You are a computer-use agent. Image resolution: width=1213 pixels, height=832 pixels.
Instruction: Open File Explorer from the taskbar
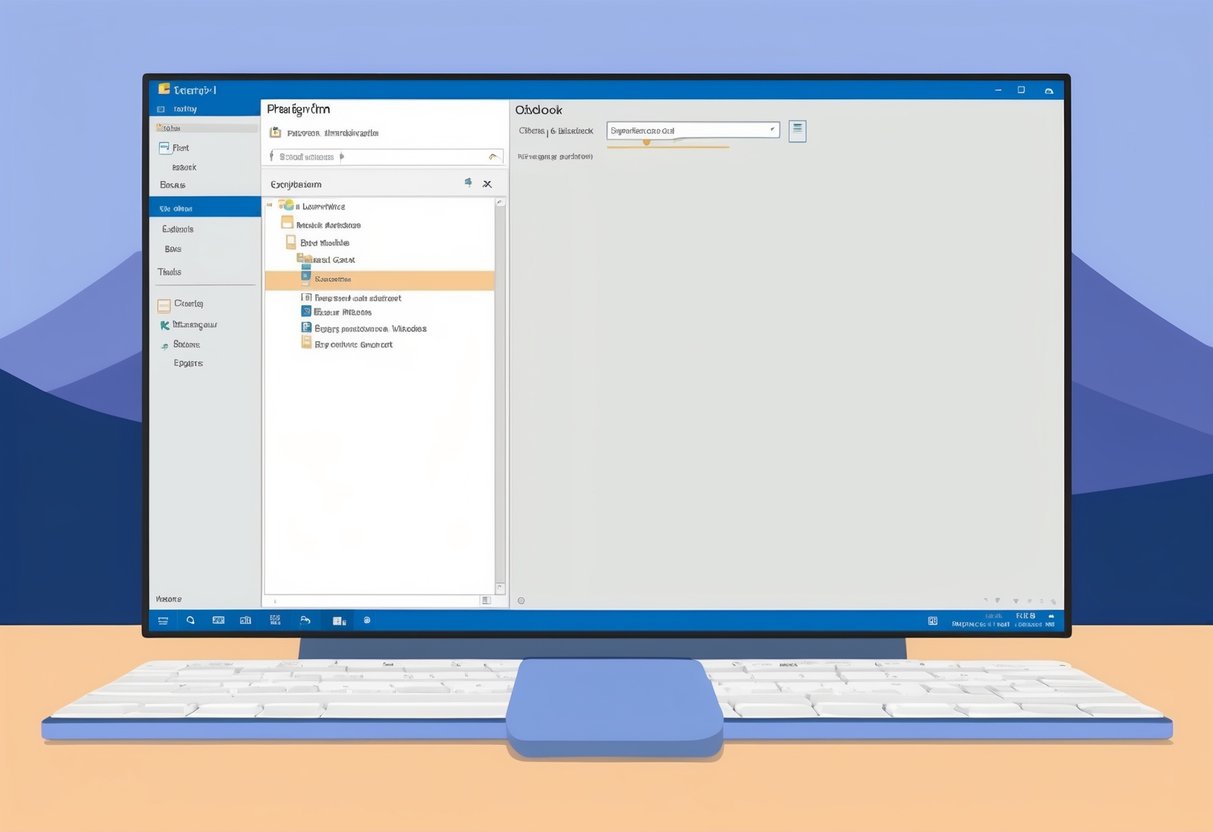(245, 620)
